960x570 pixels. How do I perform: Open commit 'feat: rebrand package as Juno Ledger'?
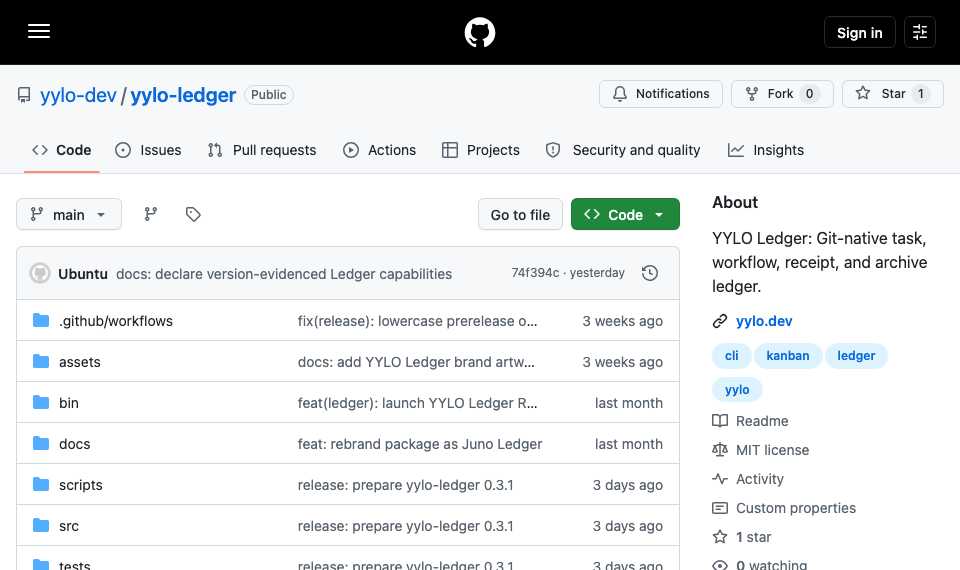[x=420, y=444]
